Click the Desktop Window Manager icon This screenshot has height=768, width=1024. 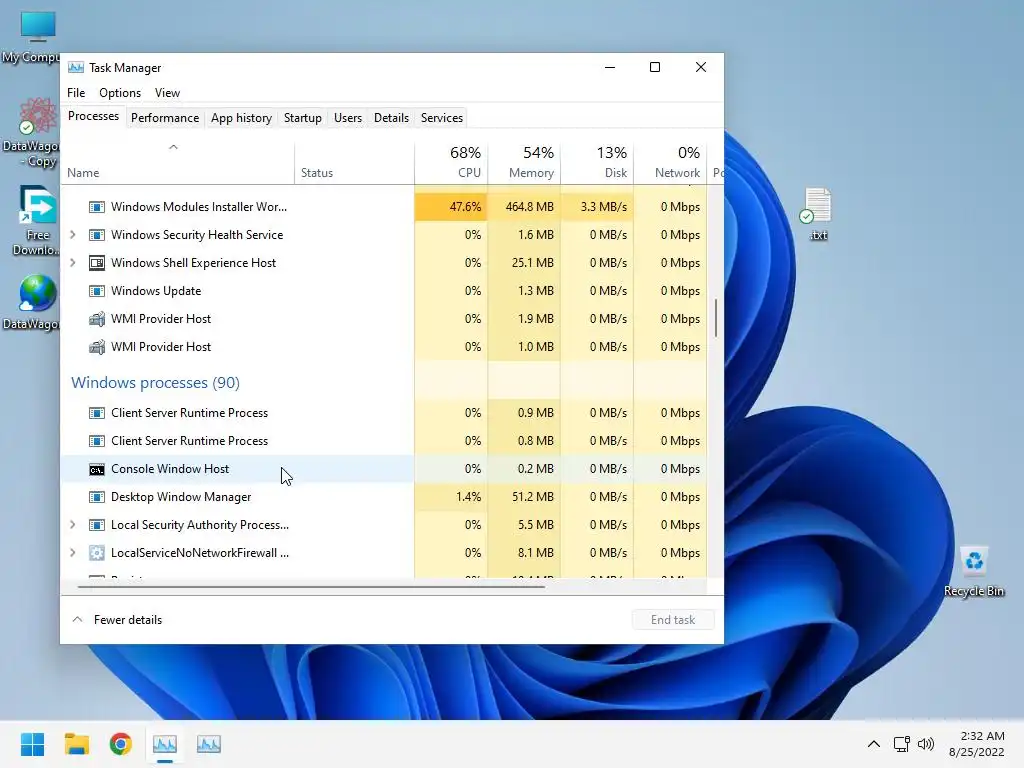[x=97, y=498]
